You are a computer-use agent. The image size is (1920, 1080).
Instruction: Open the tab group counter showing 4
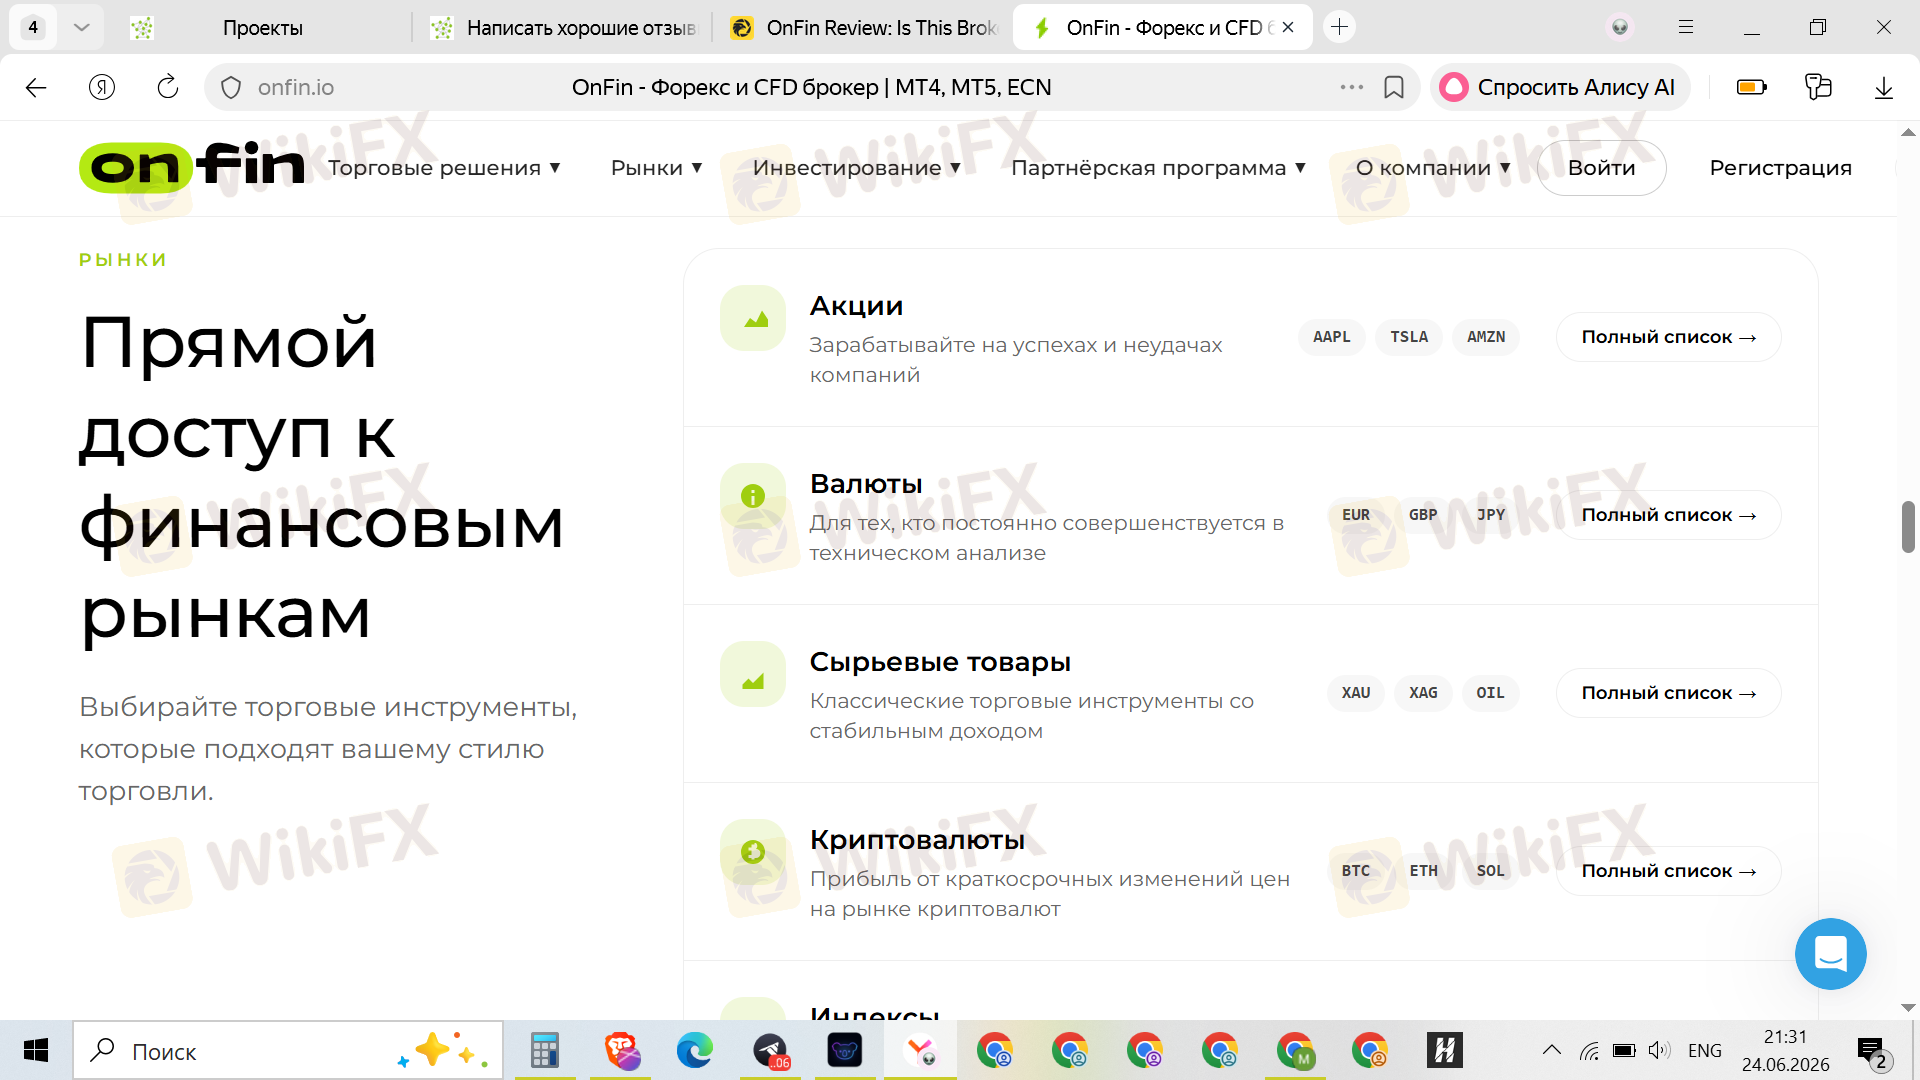34,27
